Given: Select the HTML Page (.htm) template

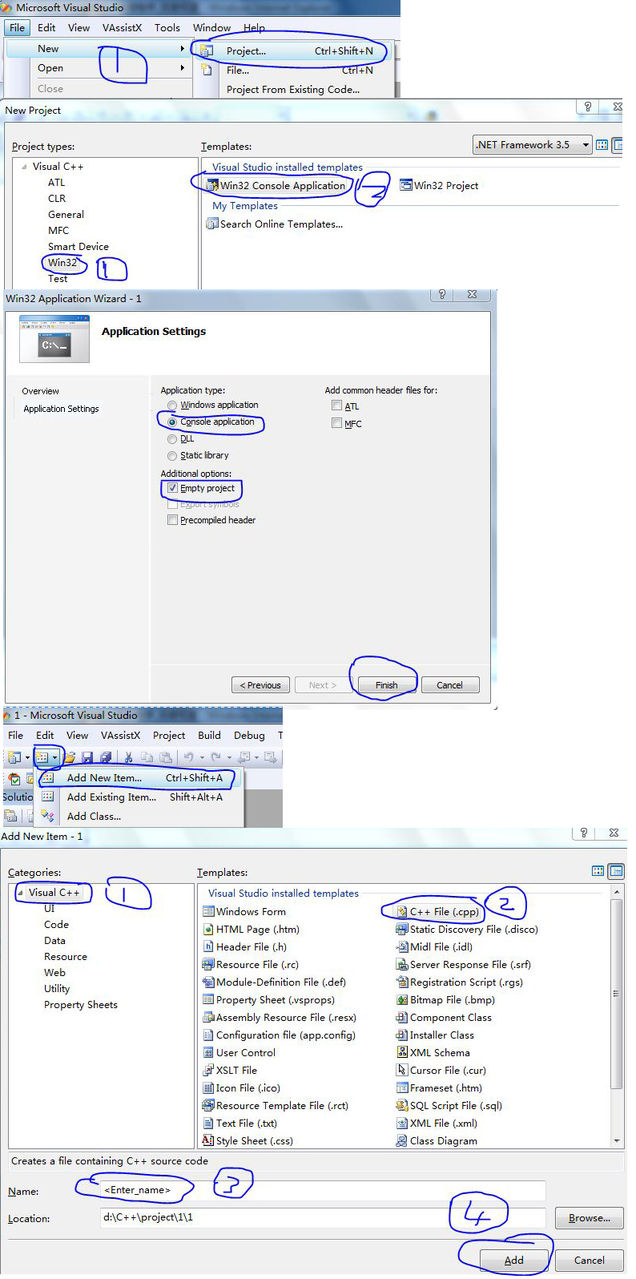Looking at the screenshot, I should 251,929.
